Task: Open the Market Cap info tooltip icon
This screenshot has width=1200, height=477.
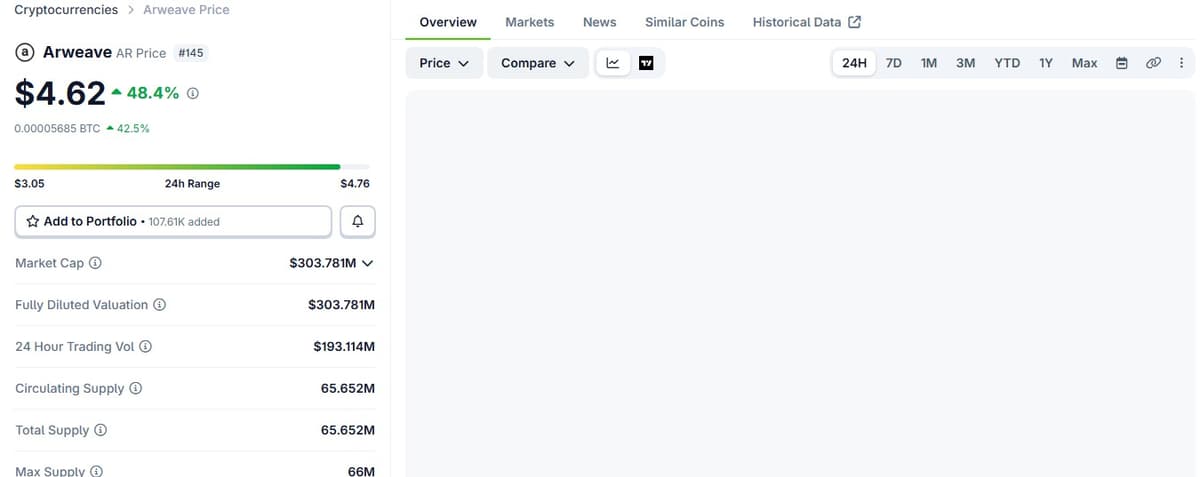Action: point(96,263)
